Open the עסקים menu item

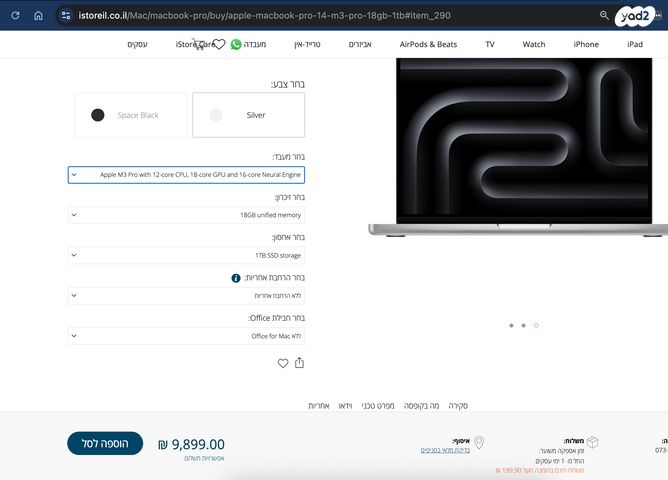(137, 44)
